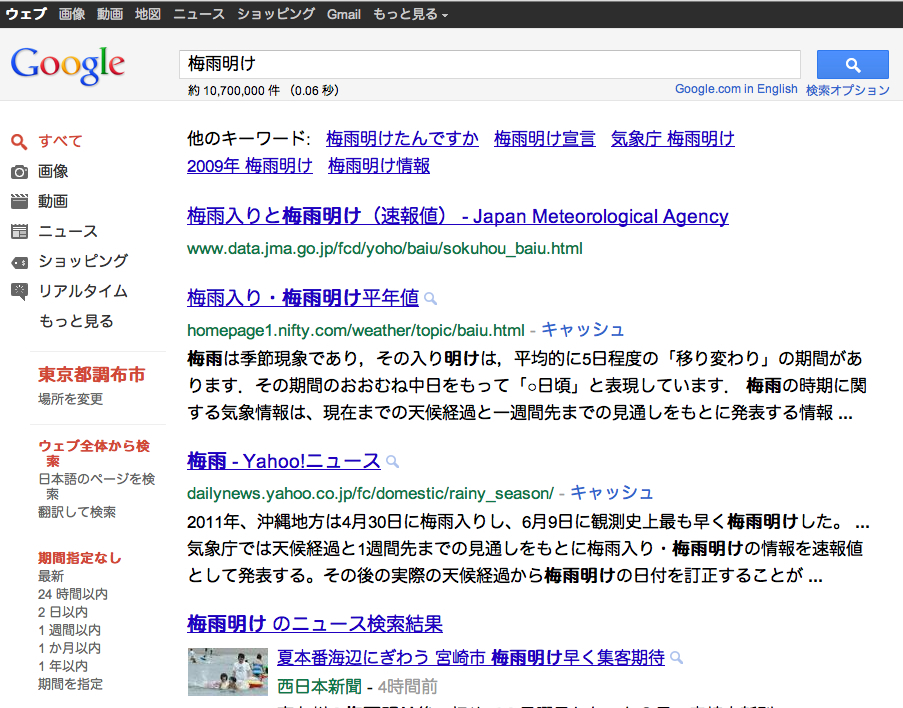The height and width of the screenshot is (708, 903).
Task: Open preview magnifier beside 夏本番海辺にぎわう result
Action: (677, 657)
